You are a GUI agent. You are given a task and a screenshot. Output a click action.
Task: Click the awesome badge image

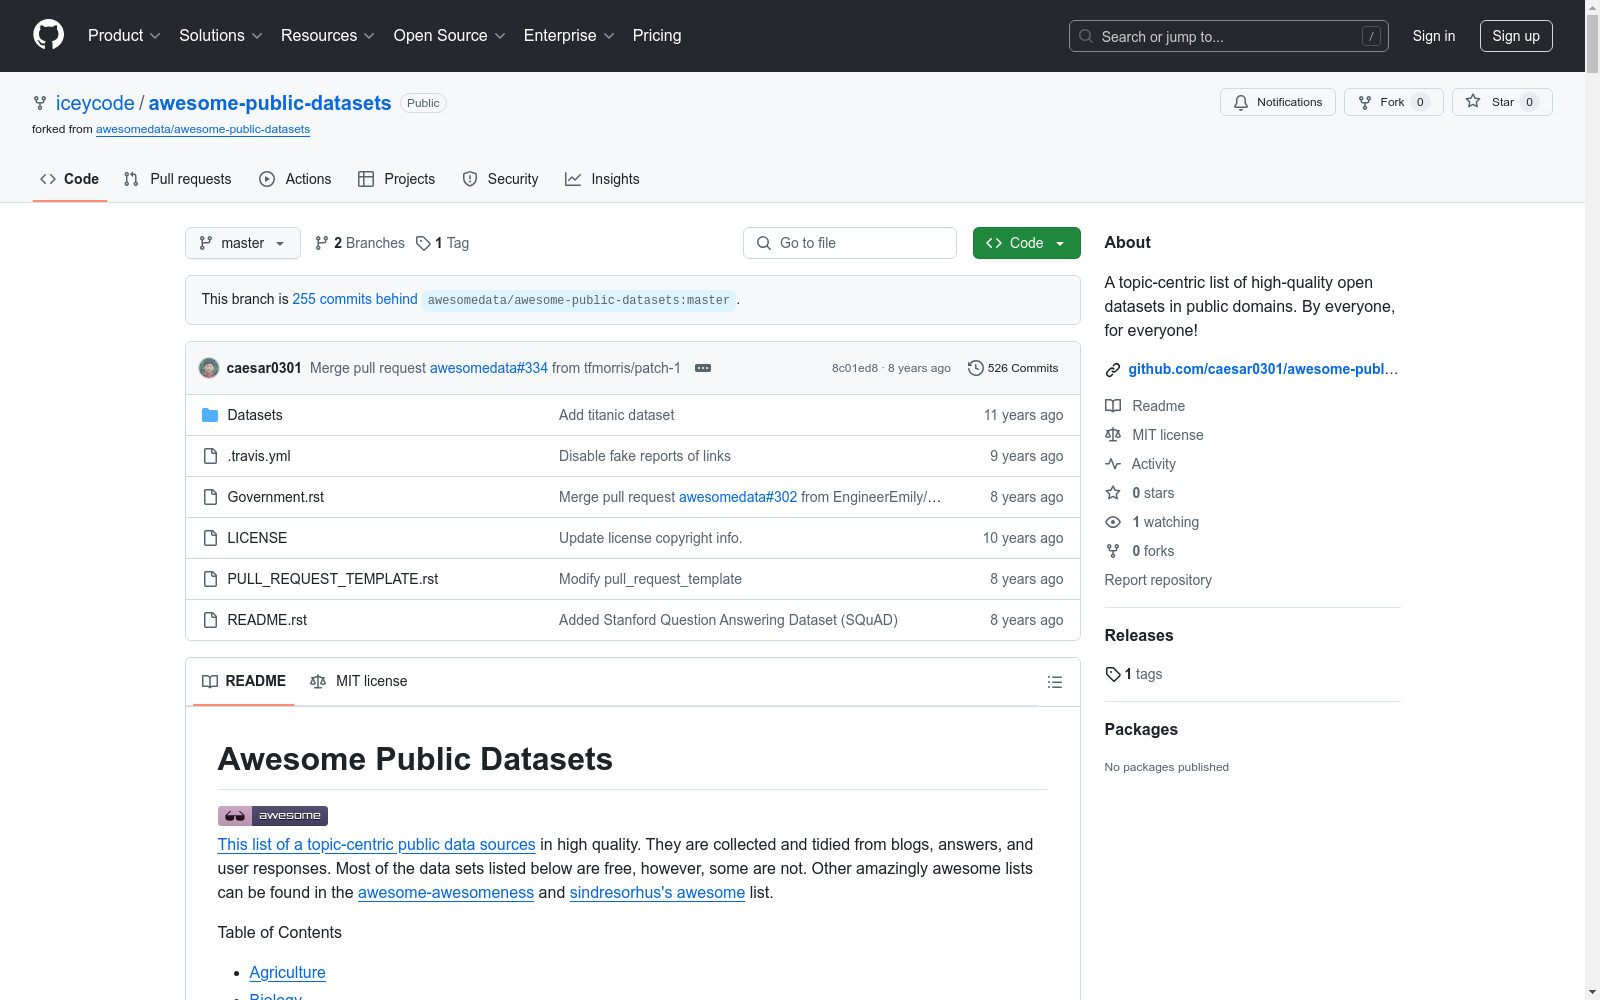pyautogui.click(x=273, y=815)
